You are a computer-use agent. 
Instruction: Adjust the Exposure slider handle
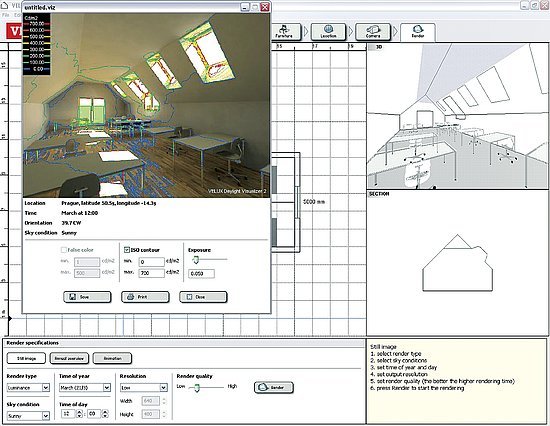(x=196, y=260)
